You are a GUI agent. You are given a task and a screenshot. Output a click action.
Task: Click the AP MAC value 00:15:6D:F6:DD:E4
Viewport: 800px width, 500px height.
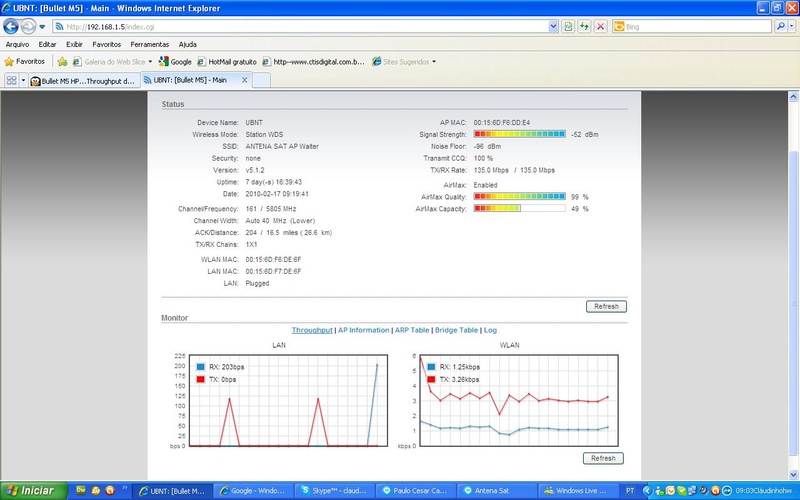(502, 122)
